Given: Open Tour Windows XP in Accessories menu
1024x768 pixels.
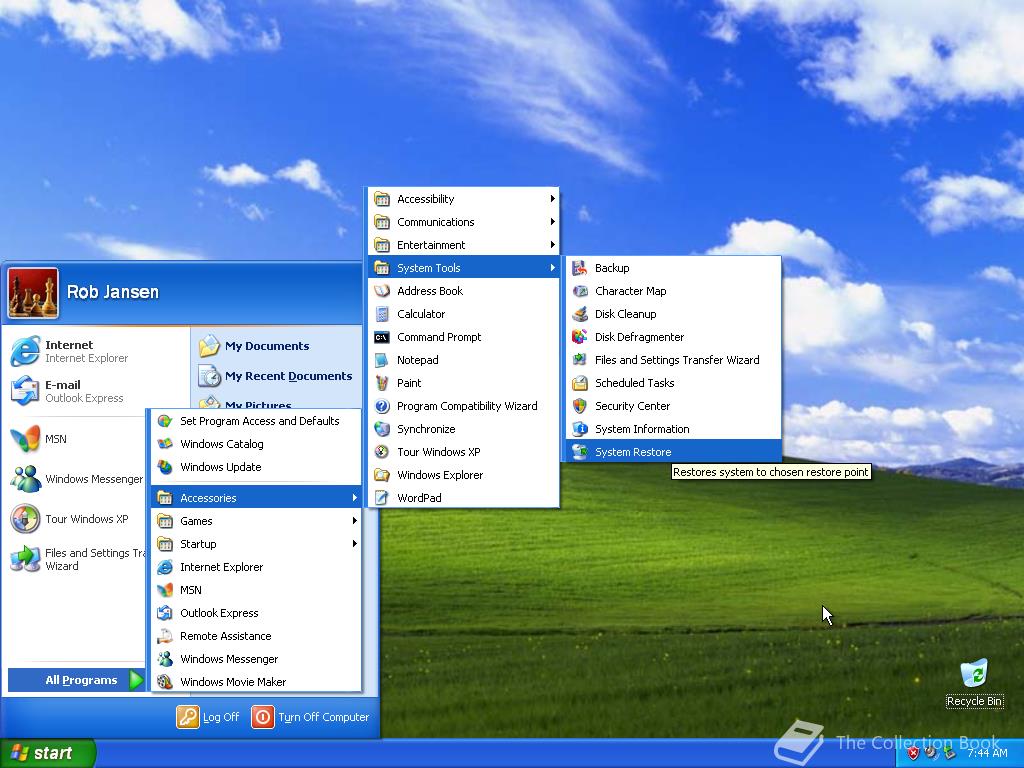Looking at the screenshot, I should click(x=464, y=452).
